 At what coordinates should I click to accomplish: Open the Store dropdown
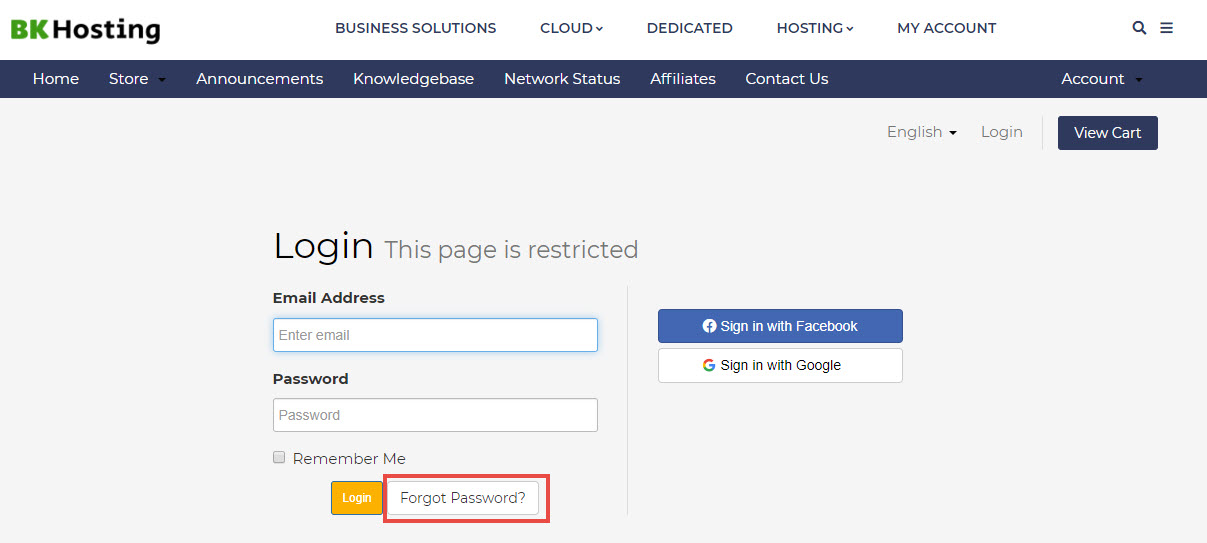(137, 79)
